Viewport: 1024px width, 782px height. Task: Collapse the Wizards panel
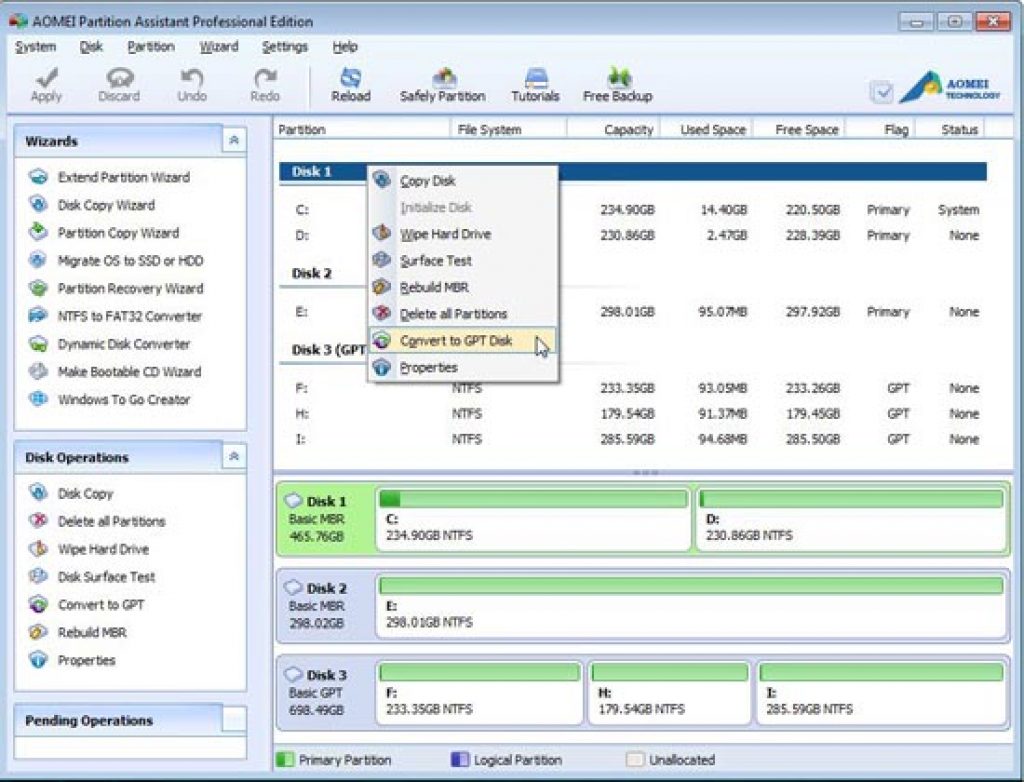coord(234,140)
